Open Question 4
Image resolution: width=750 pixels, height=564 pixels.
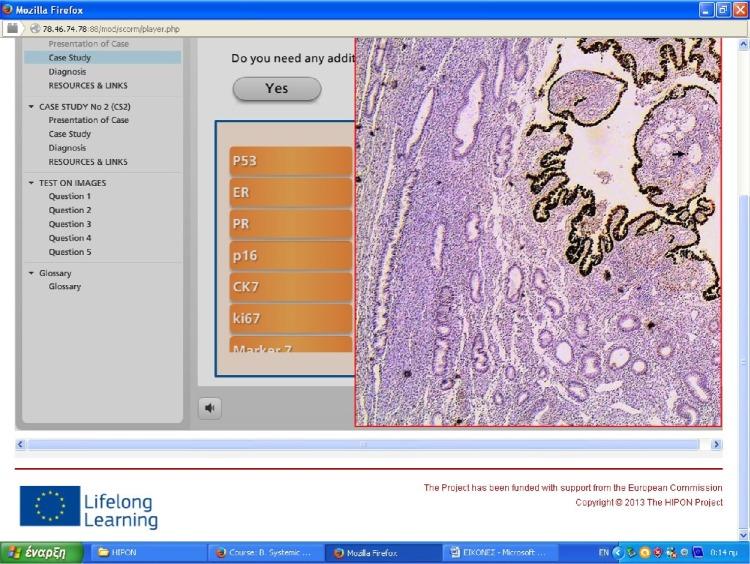69,238
